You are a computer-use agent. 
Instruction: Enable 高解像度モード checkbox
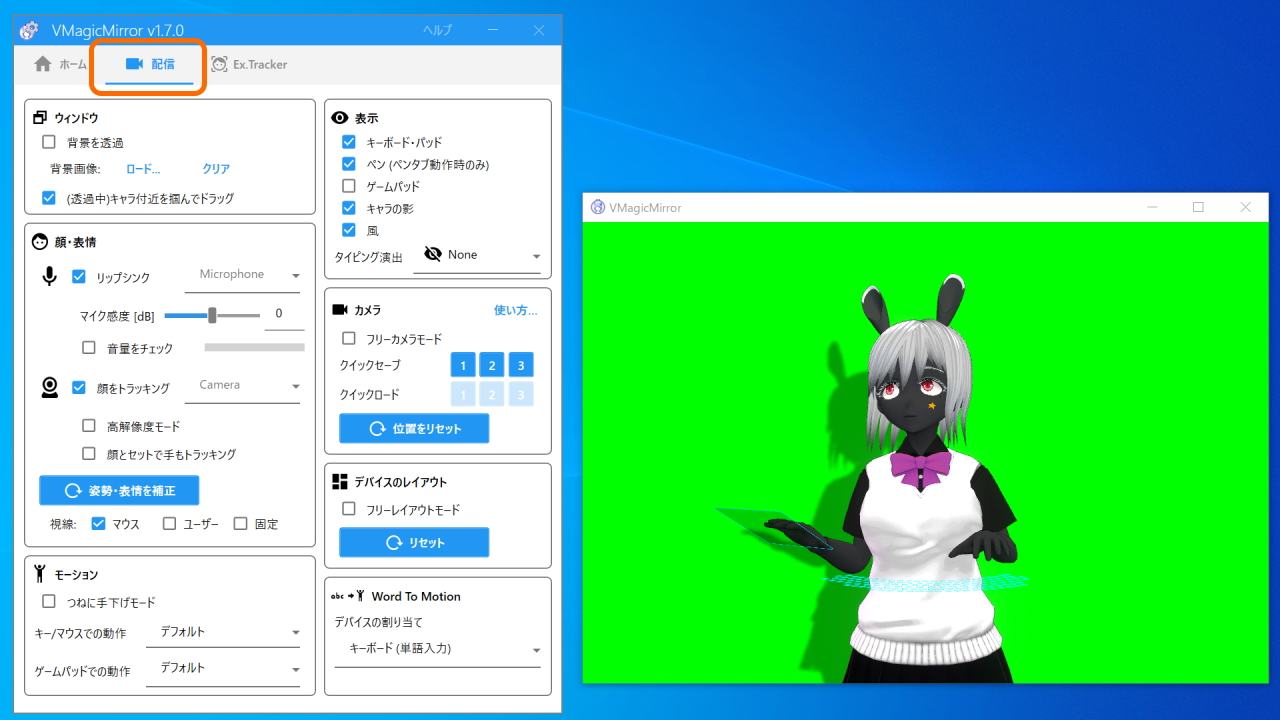point(89,426)
